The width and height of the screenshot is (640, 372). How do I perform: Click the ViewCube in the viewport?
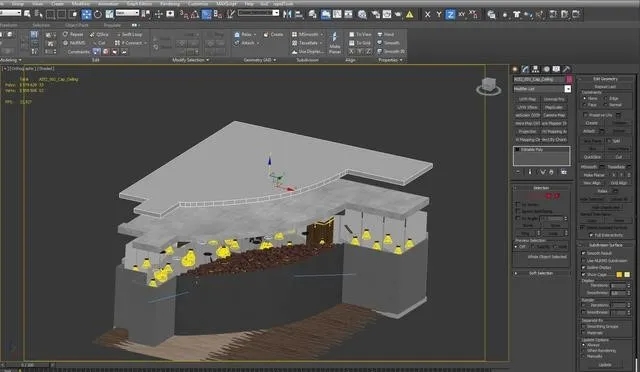489,86
